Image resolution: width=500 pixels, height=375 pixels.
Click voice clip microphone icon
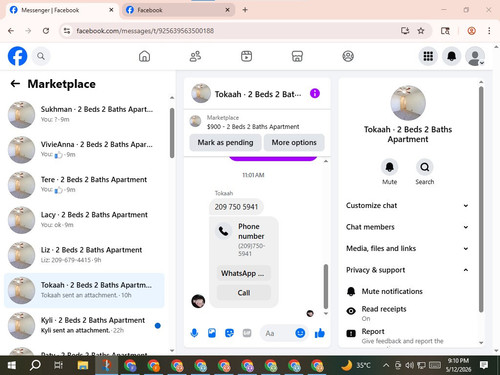[194, 333]
